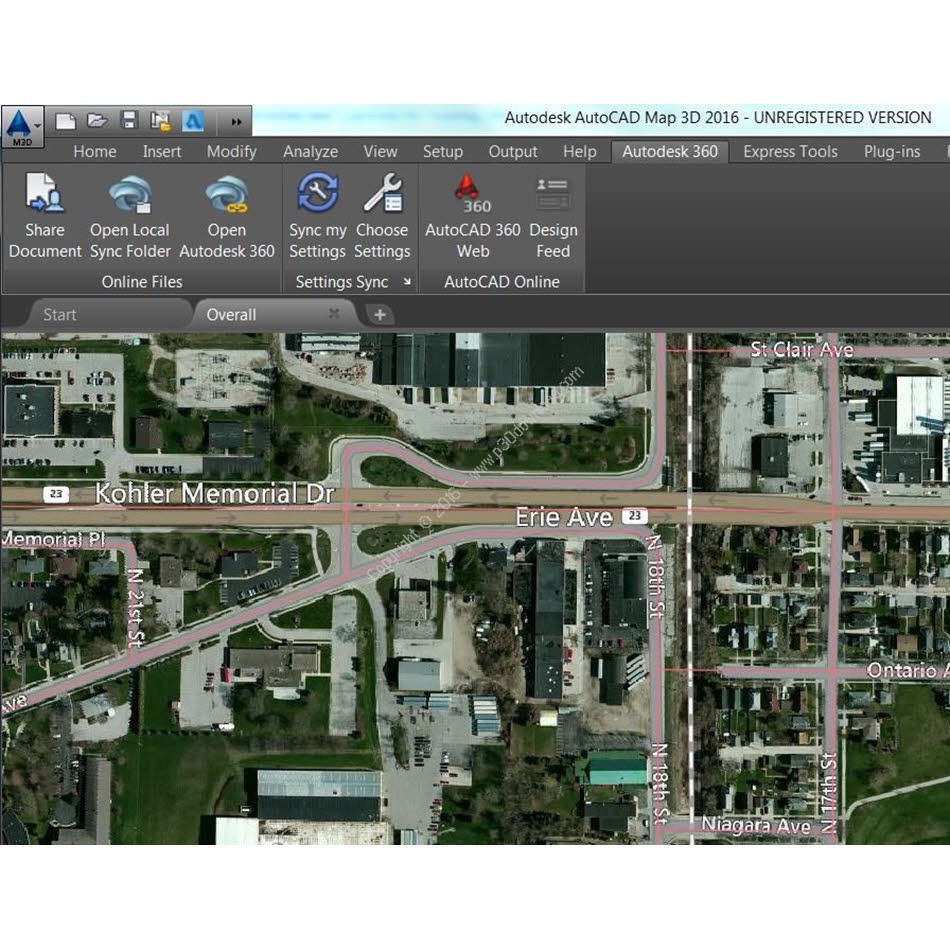Image resolution: width=950 pixels, height=950 pixels.
Task: Expand the quick access toolbar overflow arrows
Action: [236, 122]
